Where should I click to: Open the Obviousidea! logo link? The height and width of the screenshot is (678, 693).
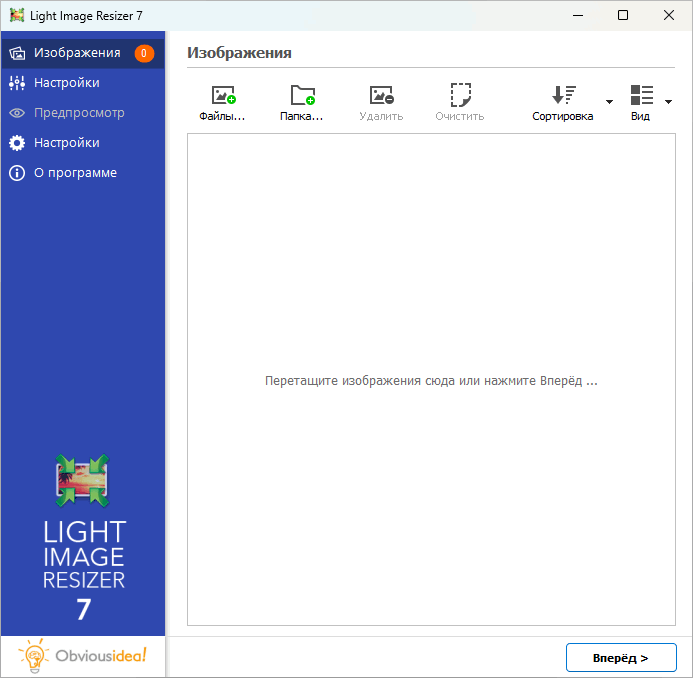pos(83,656)
